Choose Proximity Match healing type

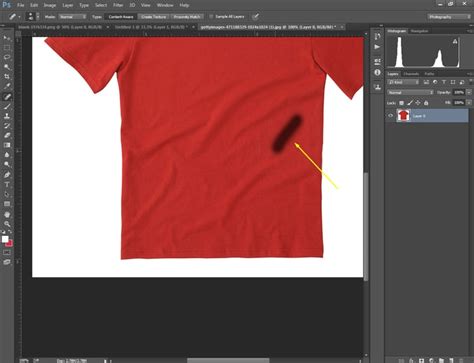click(x=187, y=17)
